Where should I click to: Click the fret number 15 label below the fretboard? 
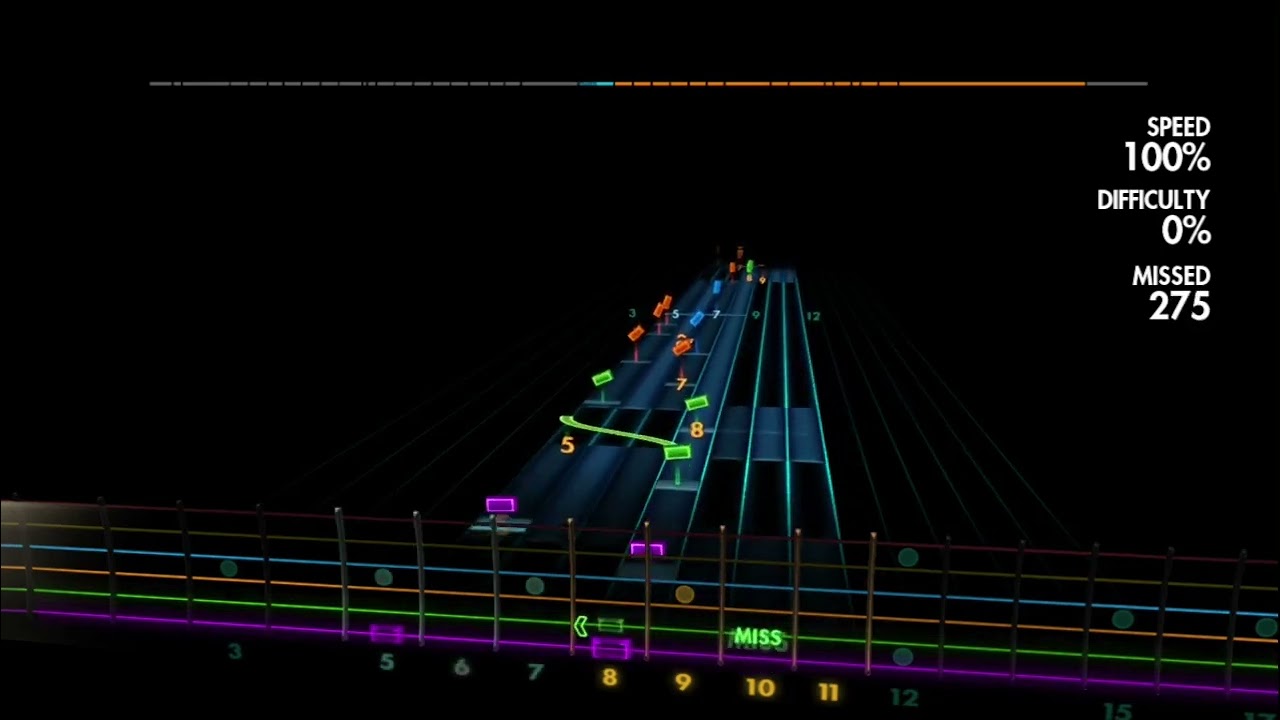click(1117, 711)
